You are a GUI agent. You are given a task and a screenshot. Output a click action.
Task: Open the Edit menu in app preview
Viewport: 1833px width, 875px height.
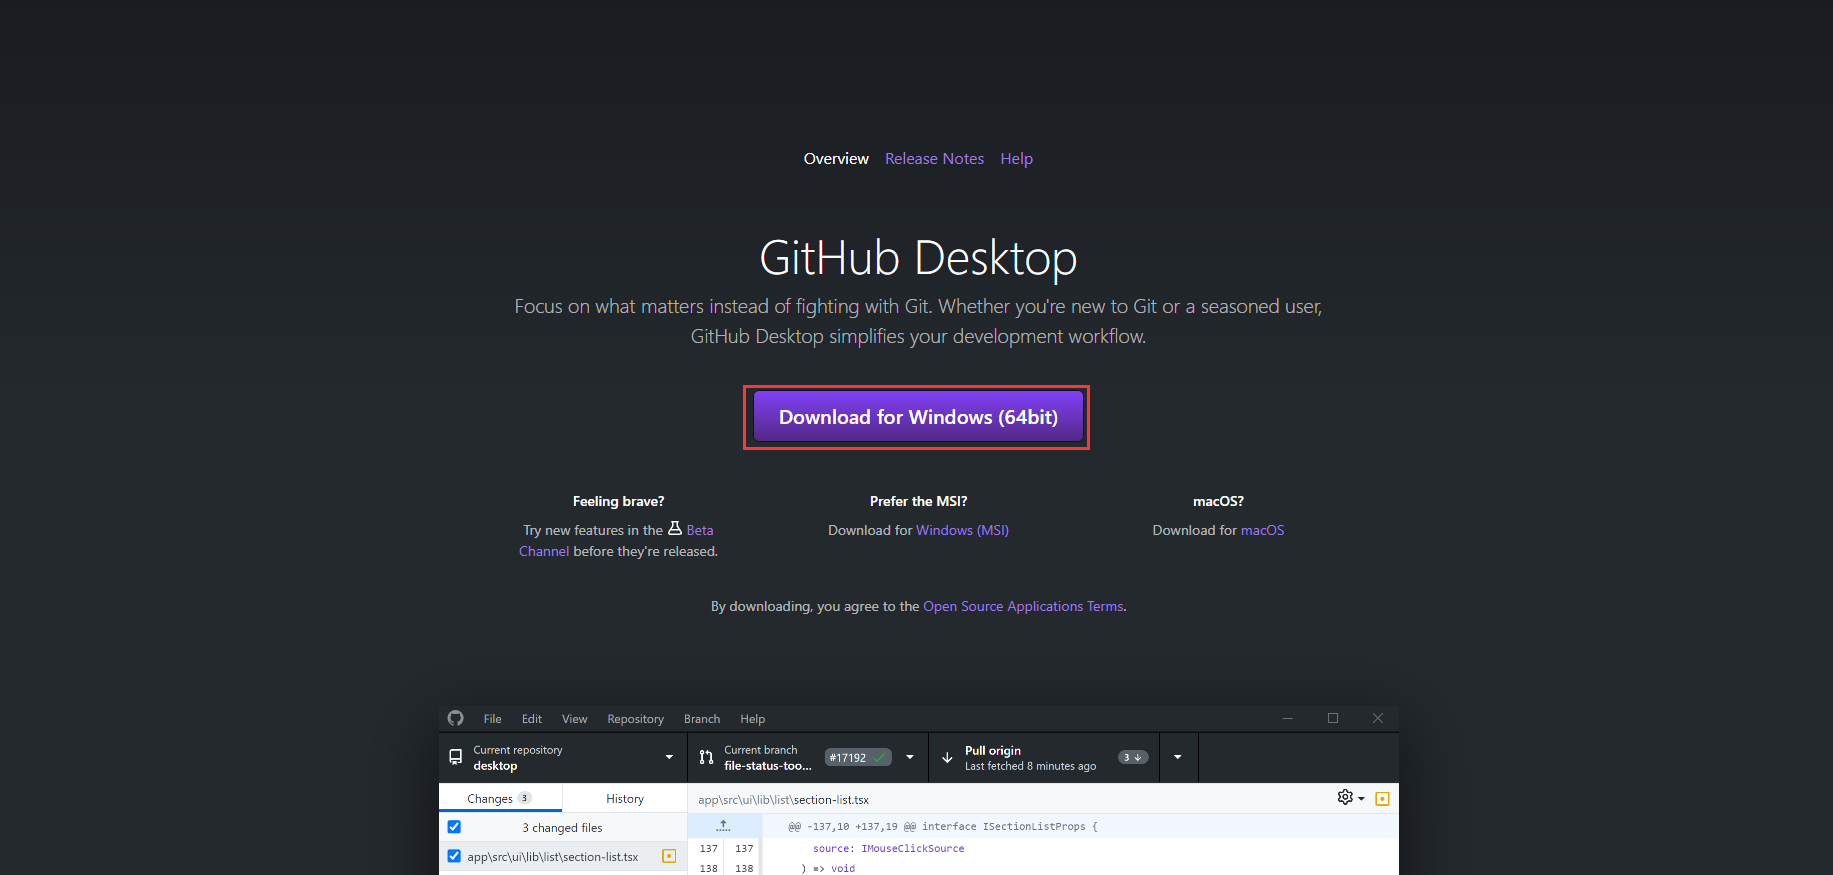click(532, 719)
